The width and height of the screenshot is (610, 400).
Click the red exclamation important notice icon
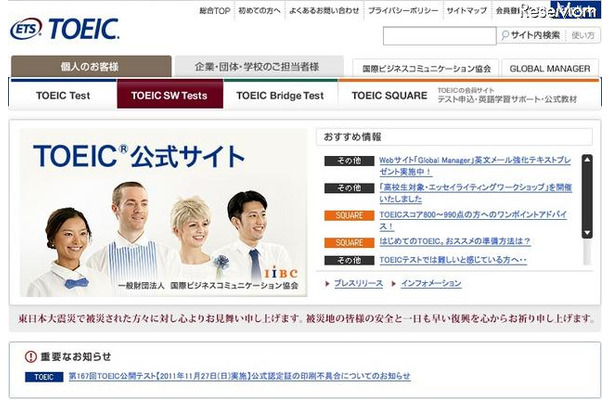(x=30, y=356)
